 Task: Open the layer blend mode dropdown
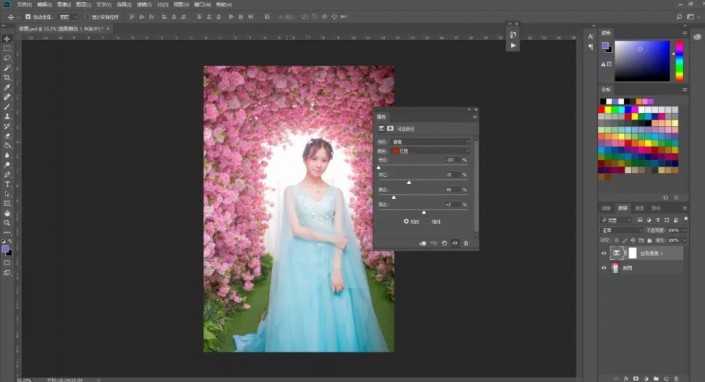[621, 230]
